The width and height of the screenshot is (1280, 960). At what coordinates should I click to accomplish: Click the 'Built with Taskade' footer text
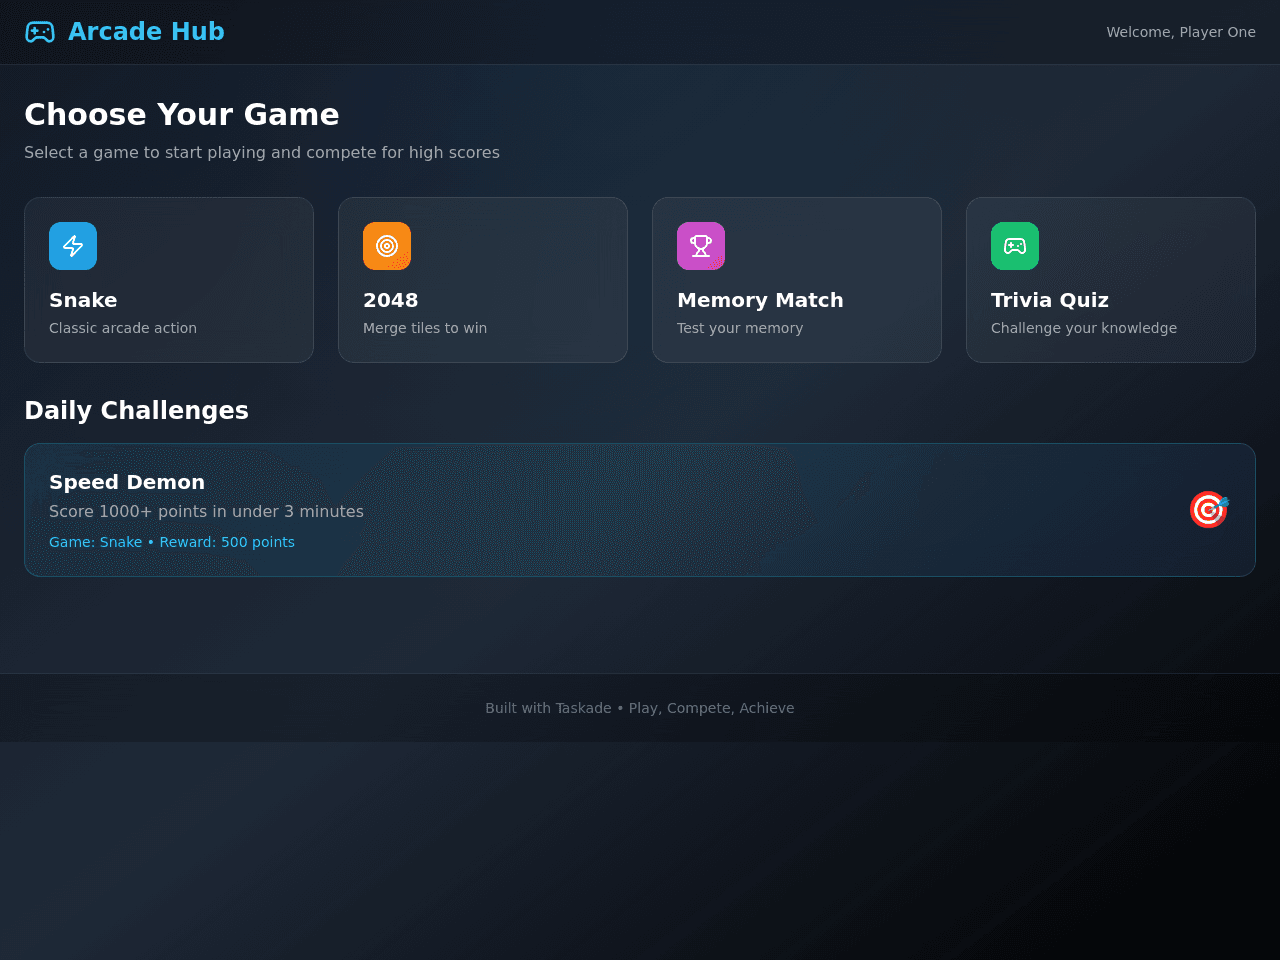548,708
